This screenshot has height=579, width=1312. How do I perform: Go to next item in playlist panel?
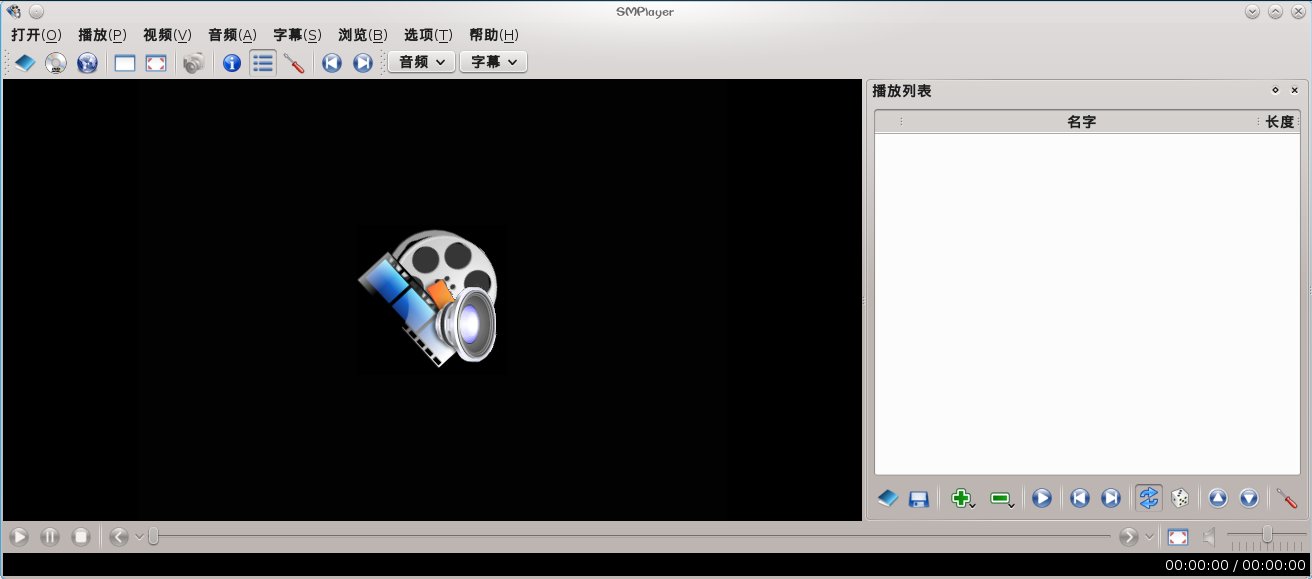1111,498
